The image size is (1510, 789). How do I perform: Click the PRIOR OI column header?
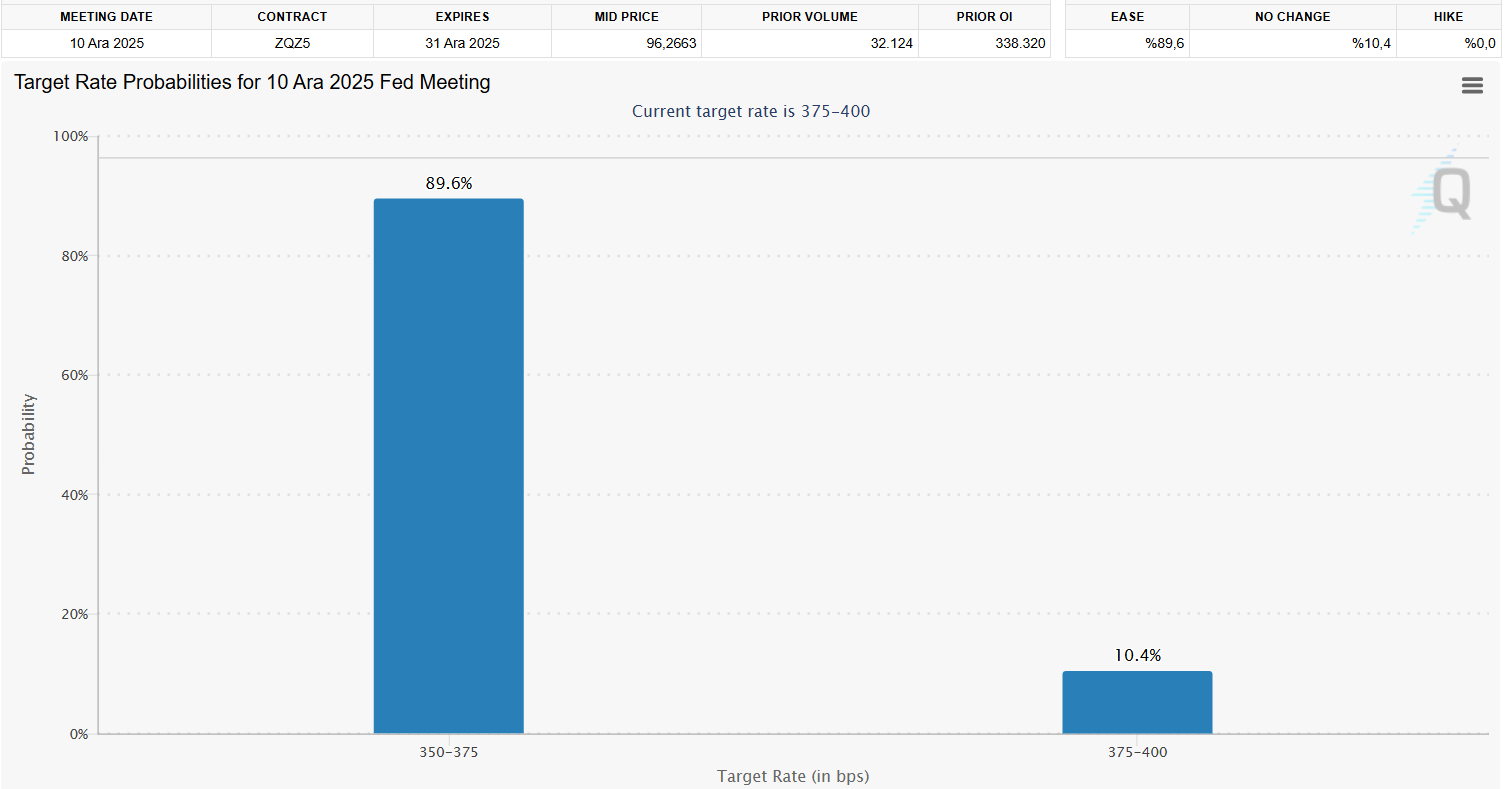click(x=984, y=17)
